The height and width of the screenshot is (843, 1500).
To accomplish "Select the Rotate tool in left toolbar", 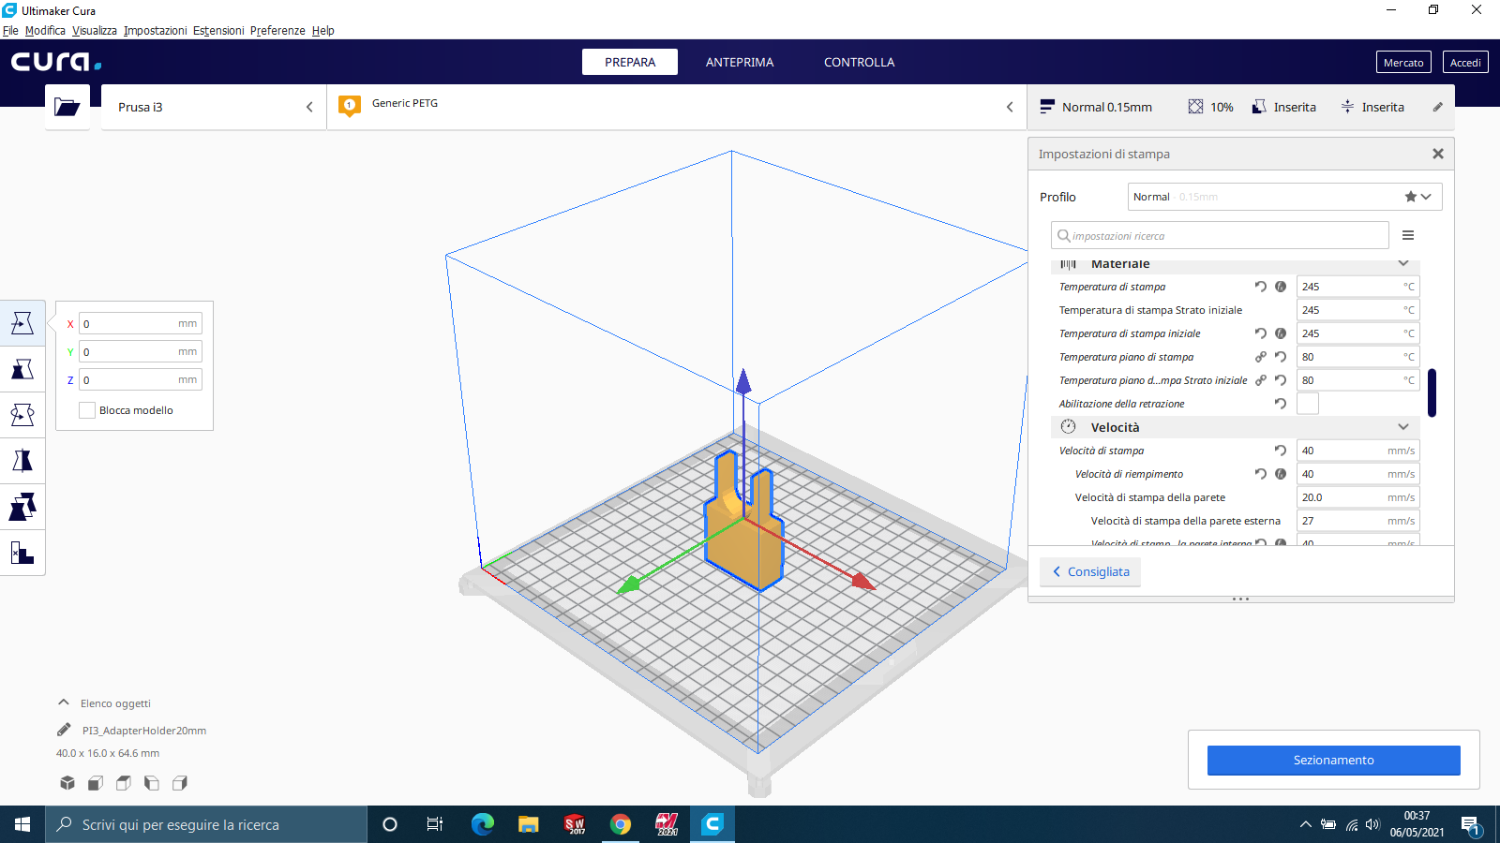I will tap(22, 415).
